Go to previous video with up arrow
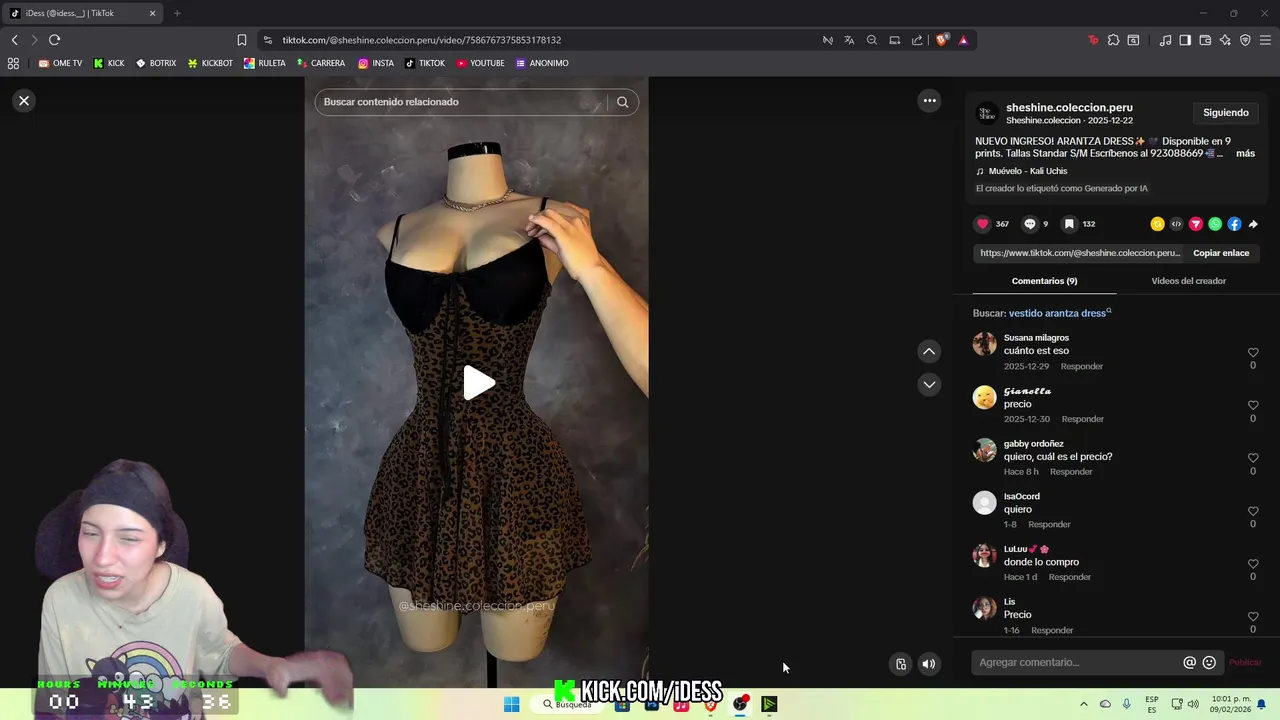Screen dimensions: 1280x720 (929, 351)
